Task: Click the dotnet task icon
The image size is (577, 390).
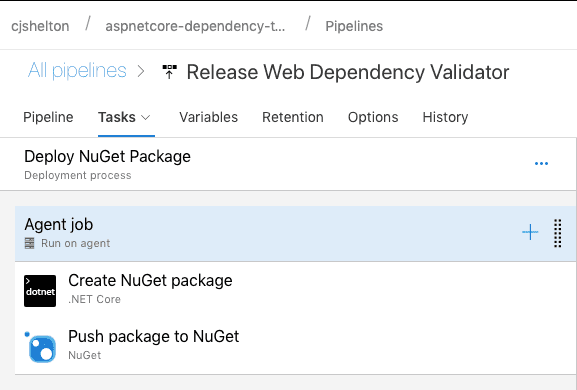Action: pos(40,291)
